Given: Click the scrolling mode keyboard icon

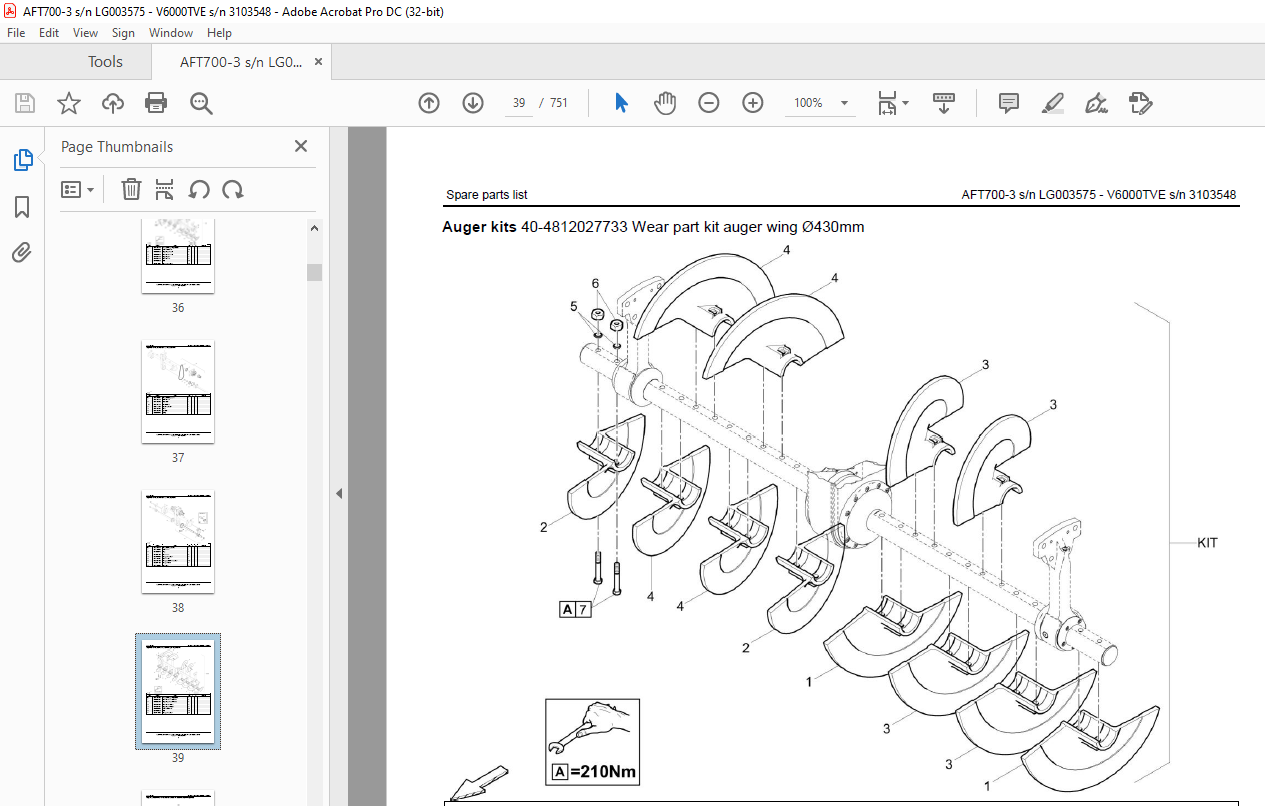Looking at the screenshot, I should click(944, 103).
